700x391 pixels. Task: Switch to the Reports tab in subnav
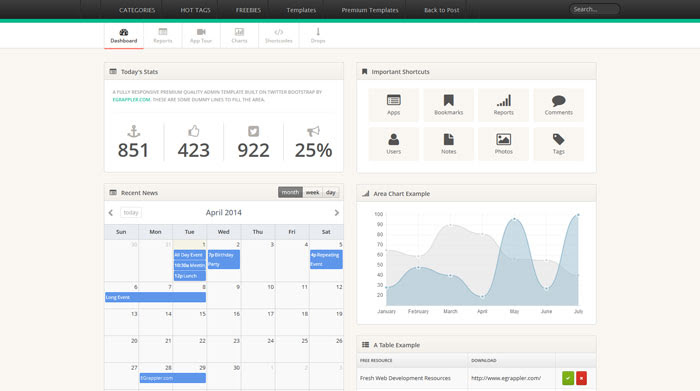pyautogui.click(x=162, y=35)
